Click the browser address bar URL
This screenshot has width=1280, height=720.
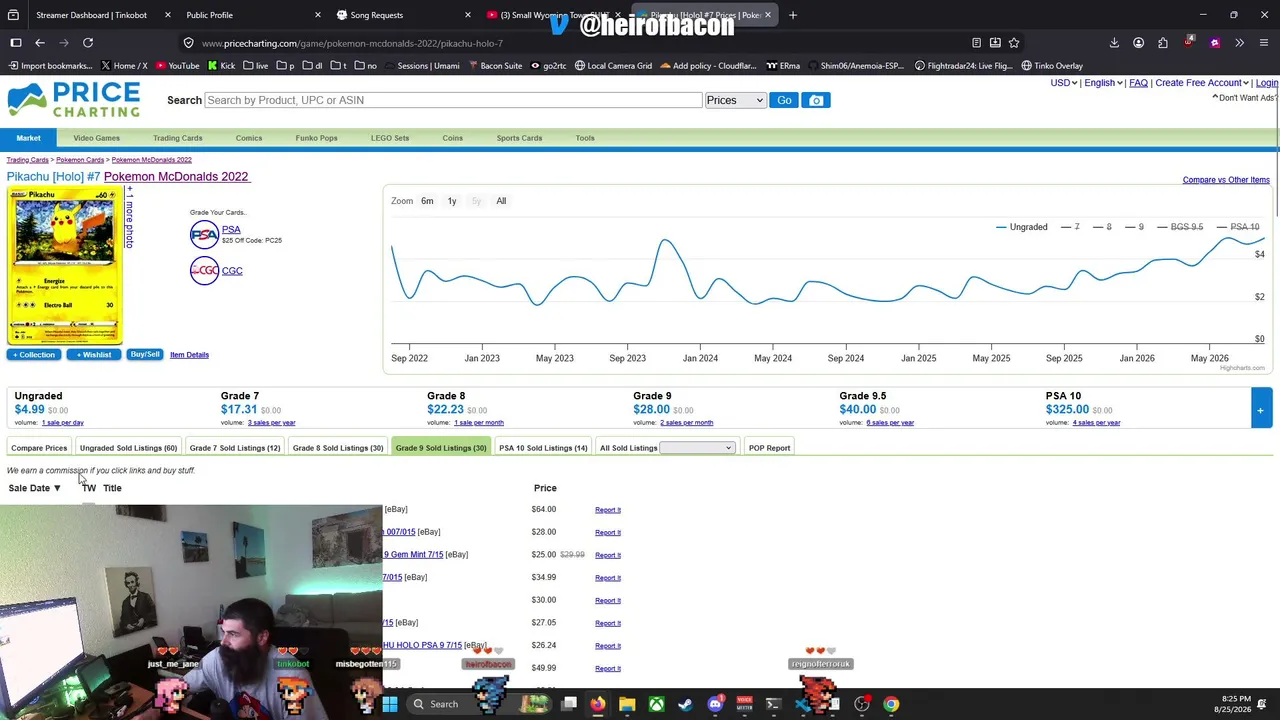(x=352, y=43)
